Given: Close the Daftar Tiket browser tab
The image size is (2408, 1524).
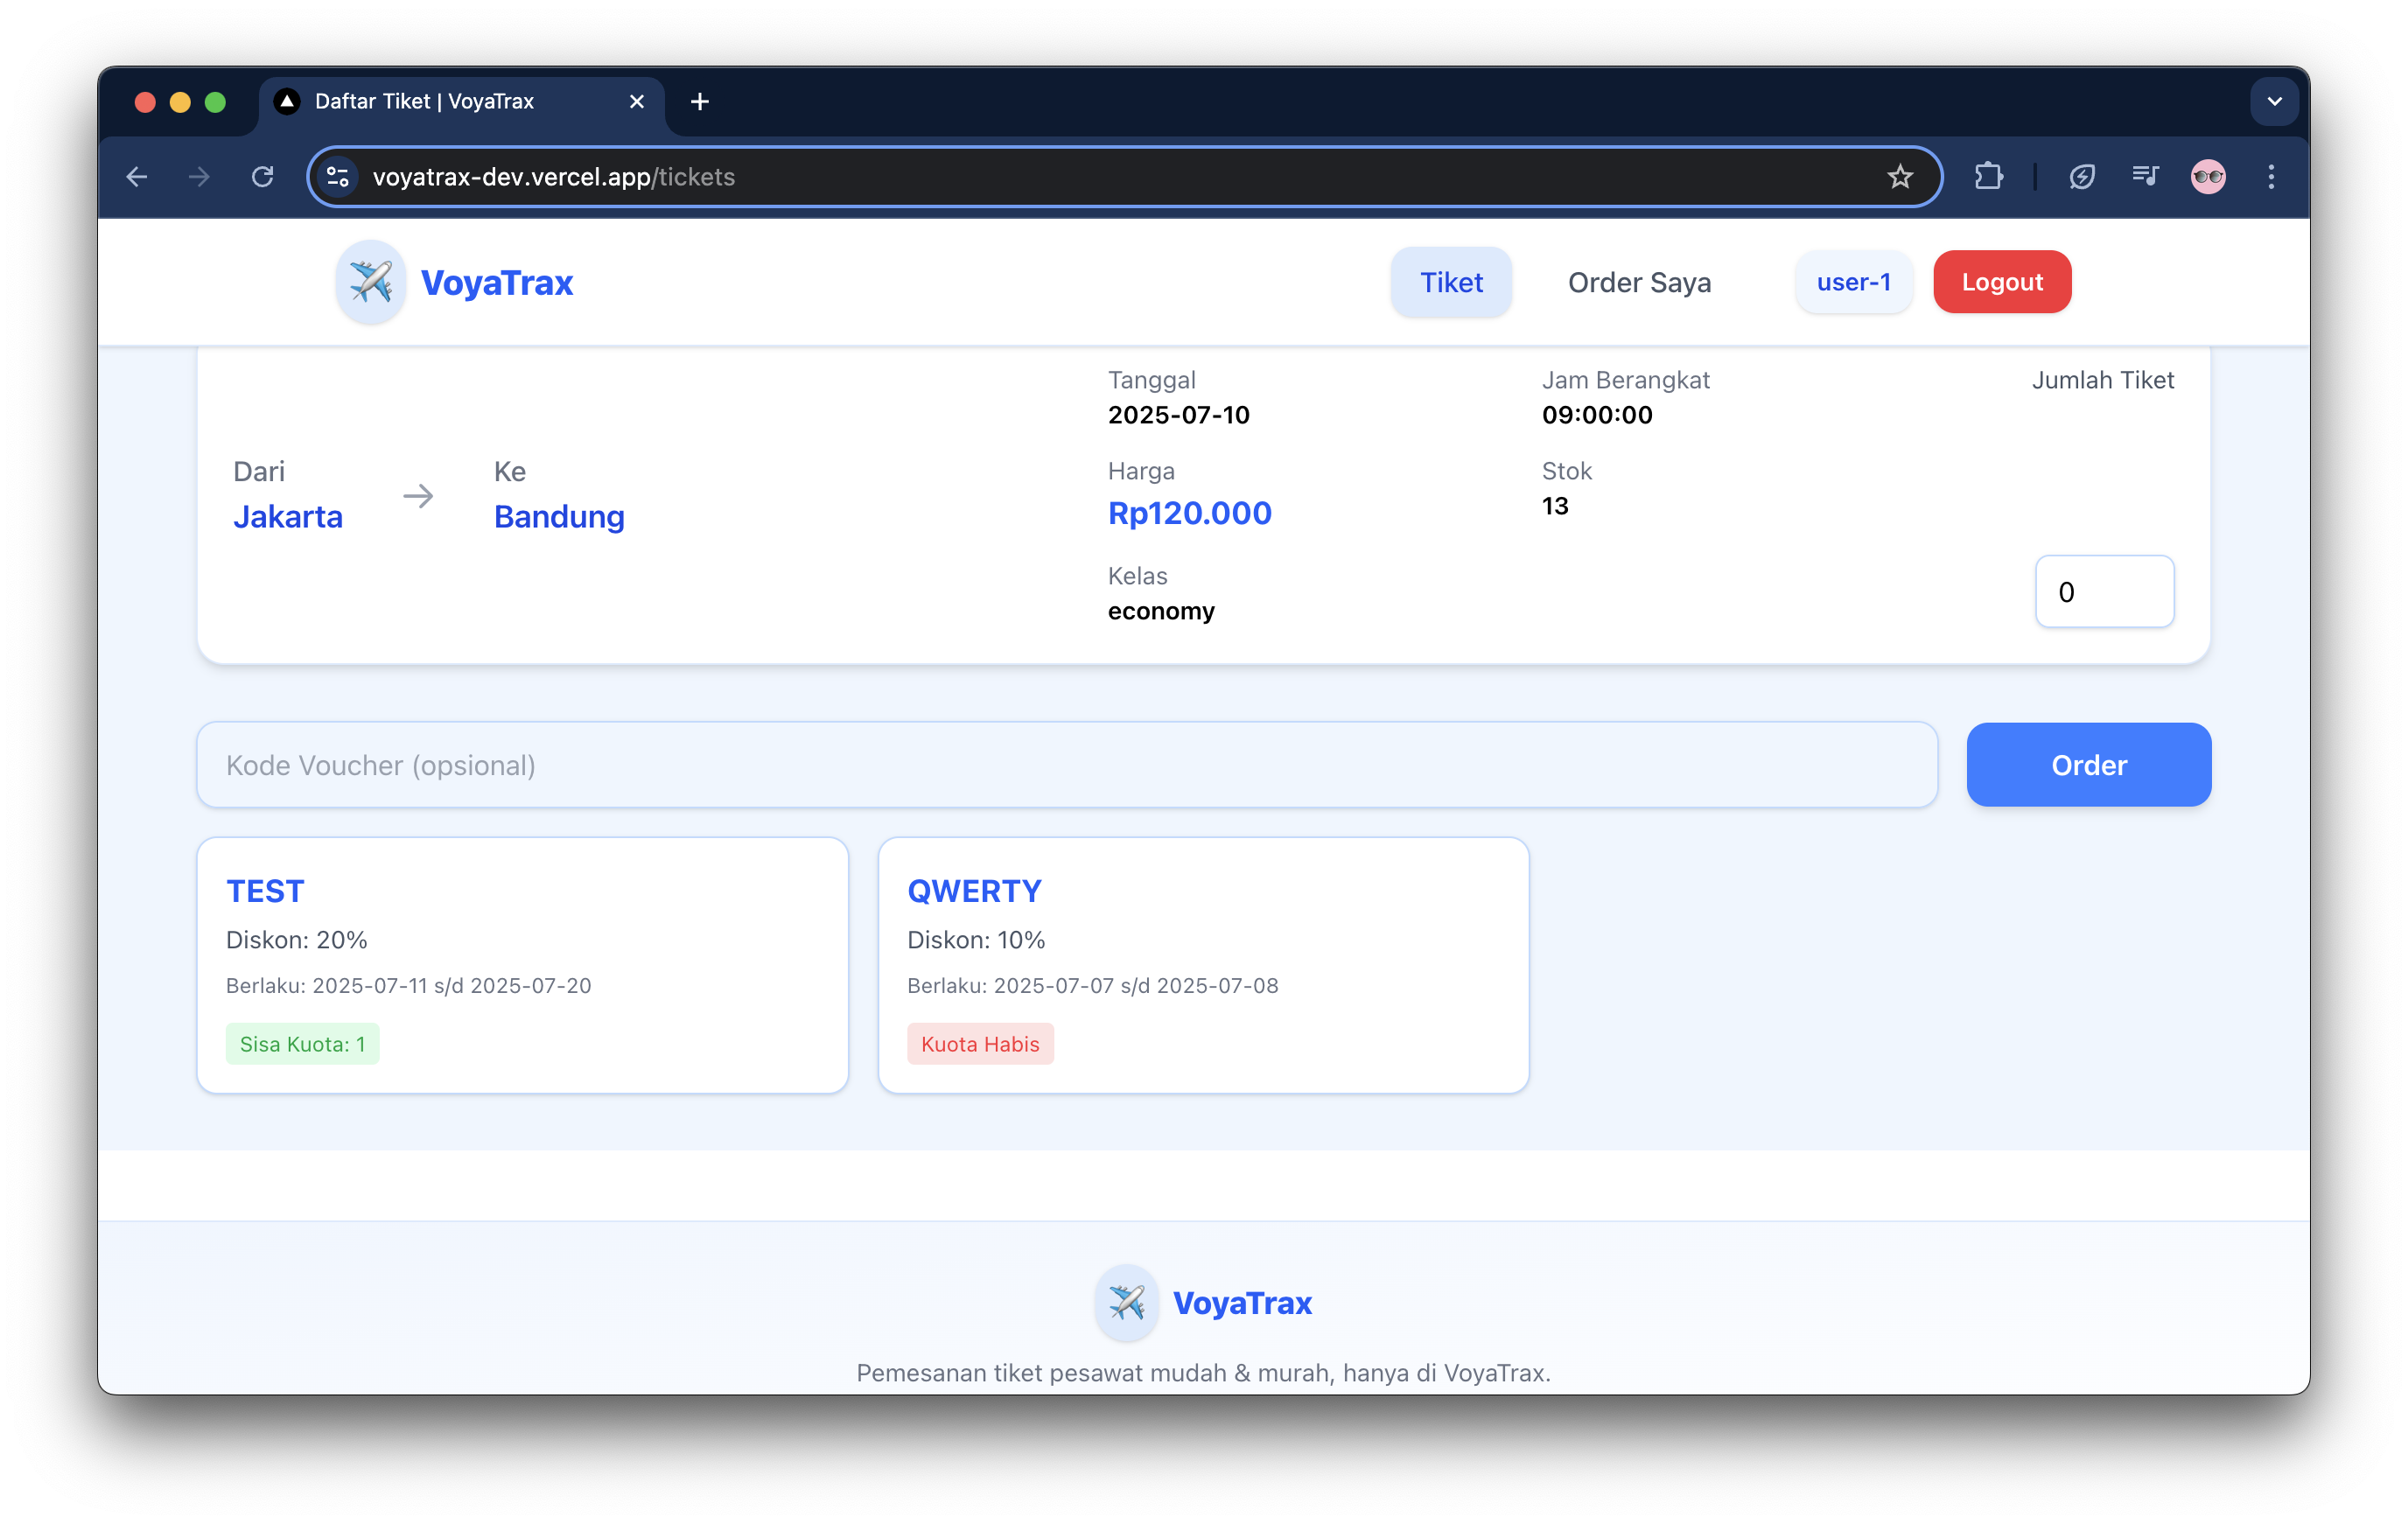Looking at the screenshot, I should pos(637,101).
